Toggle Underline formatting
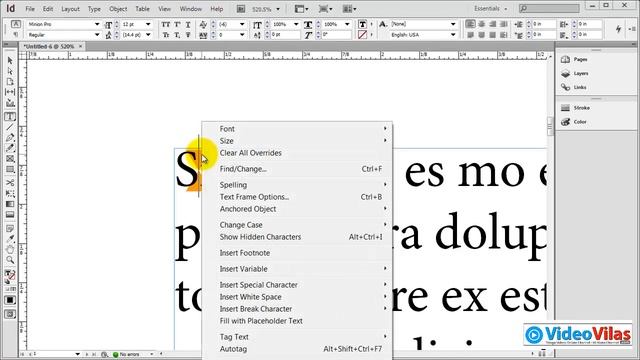 pos(188,24)
